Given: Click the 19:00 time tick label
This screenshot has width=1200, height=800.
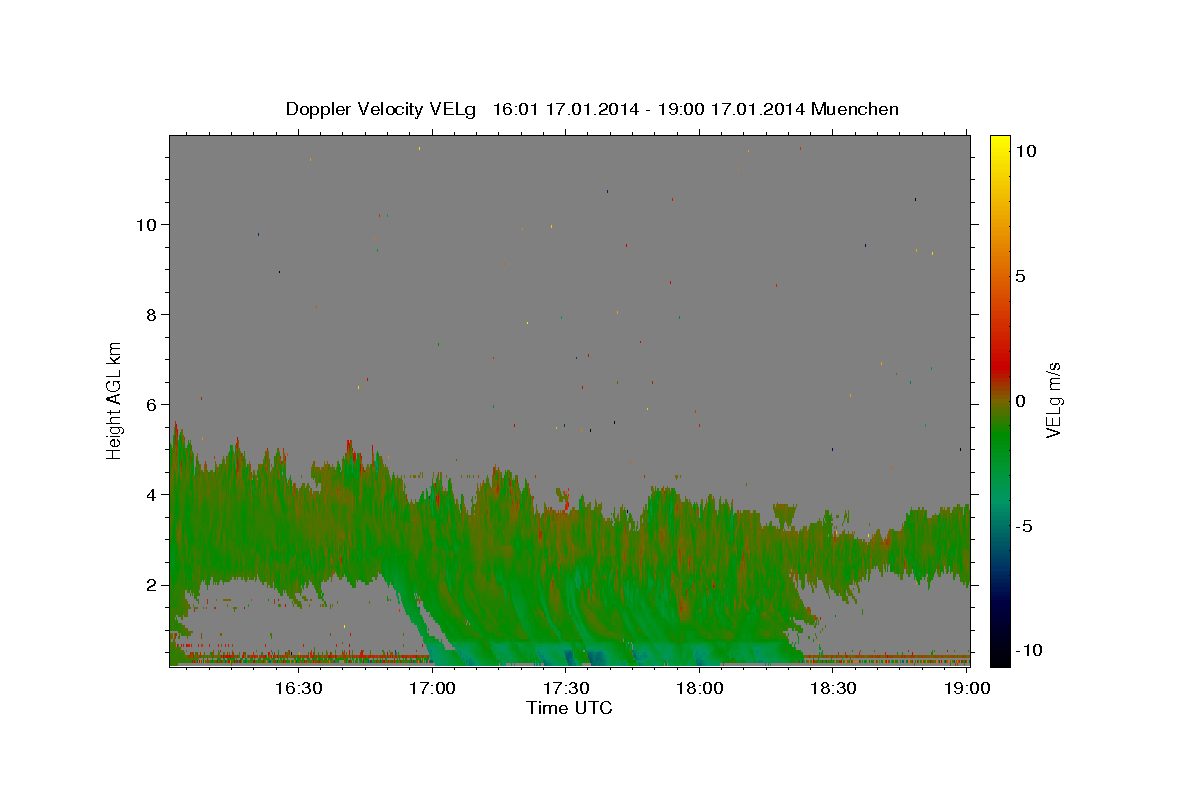Looking at the screenshot, I should pos(968,688).
